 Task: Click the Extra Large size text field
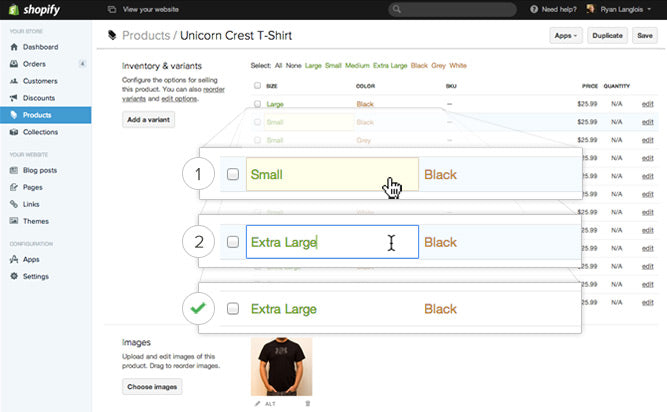(x=332, y=242)
